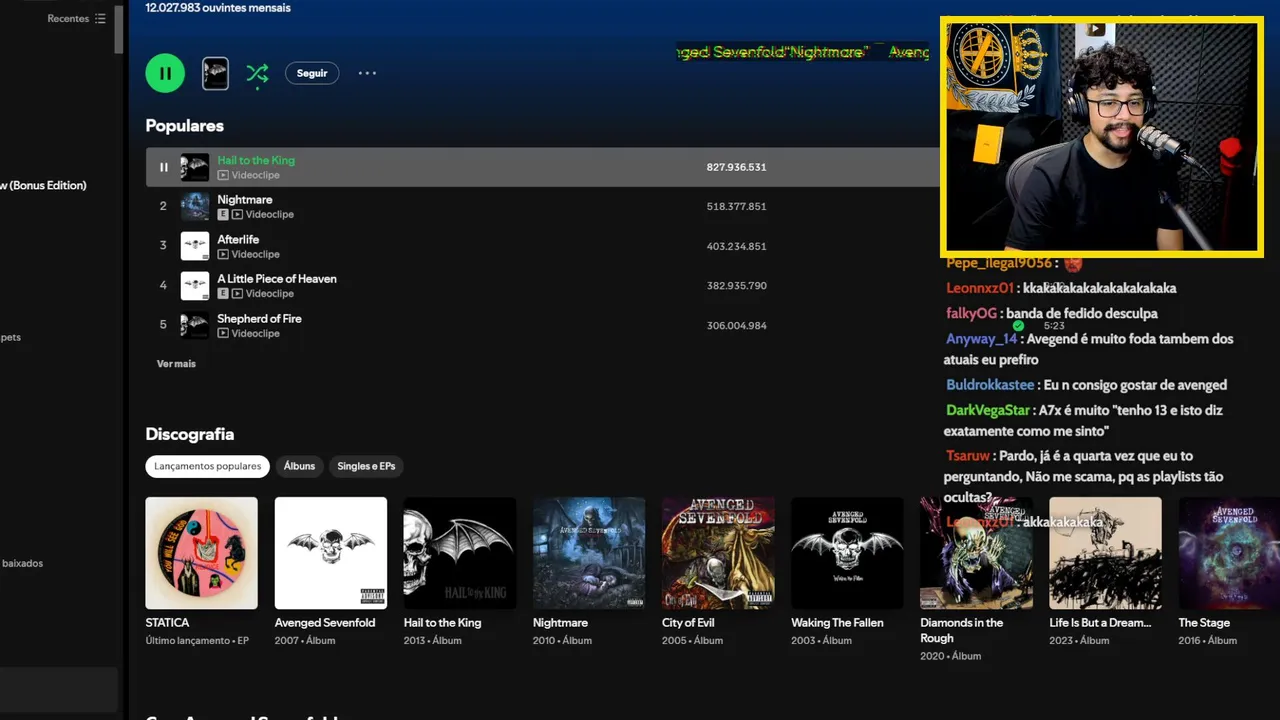Pause playback with the green button

(165, 73)
